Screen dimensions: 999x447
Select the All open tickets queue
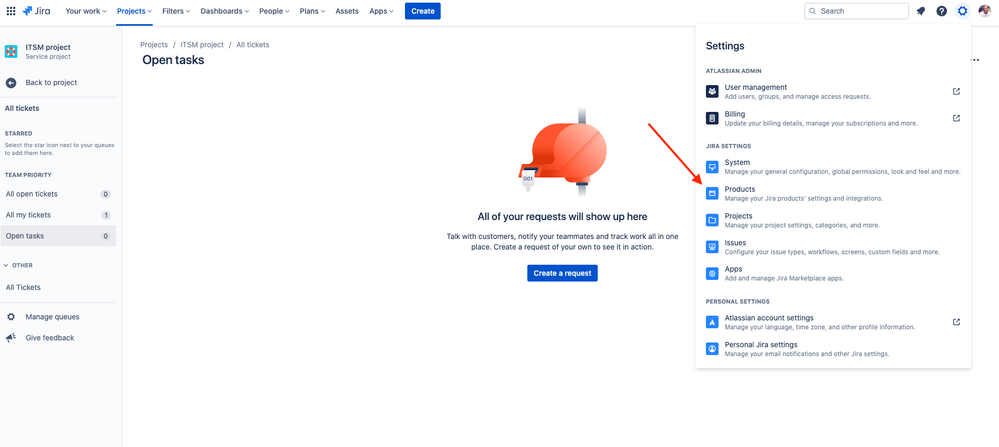point(58,194)
